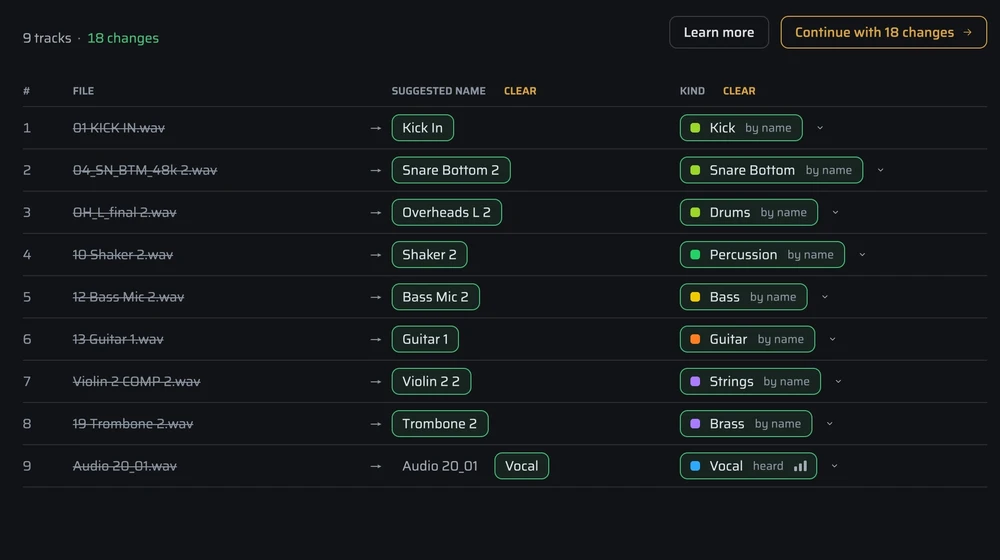Toggle the Bass Mic 2 suggested name

click(435, 297)
